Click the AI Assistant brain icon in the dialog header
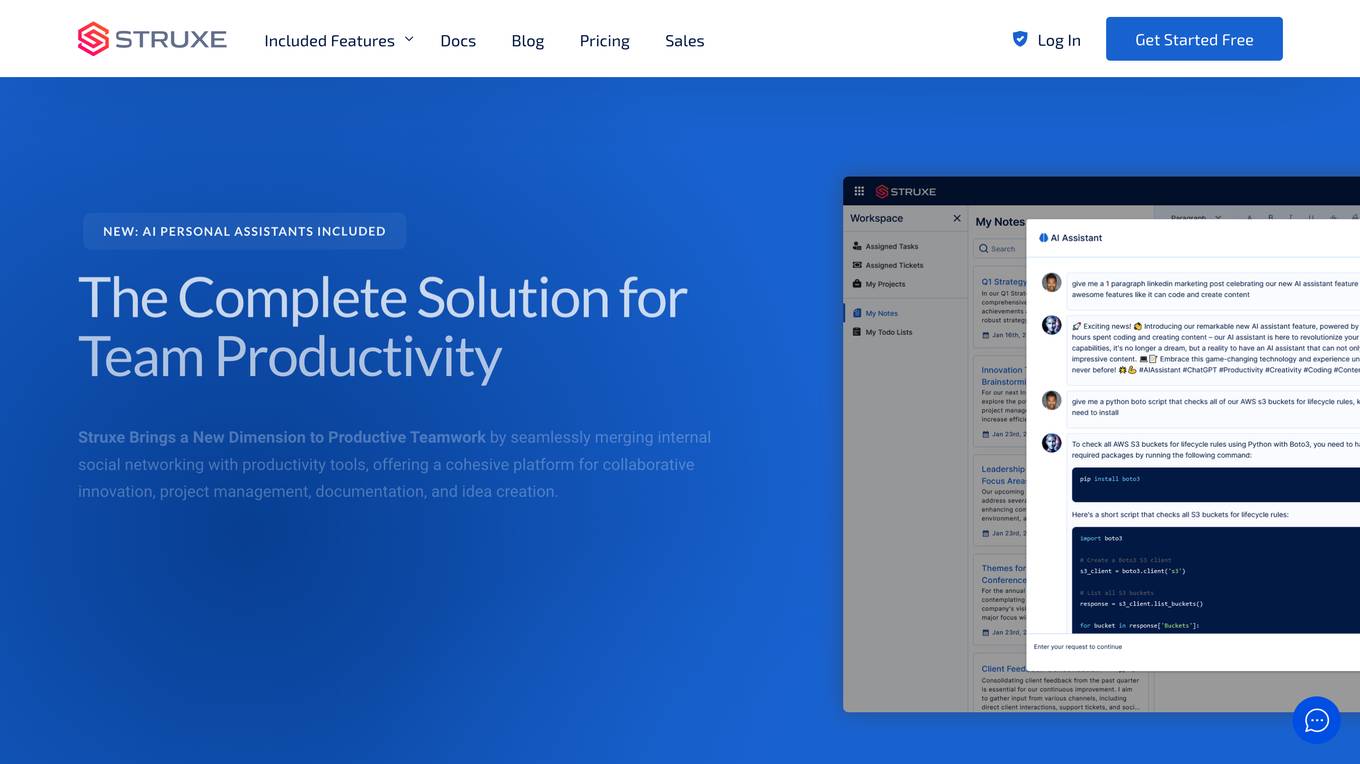Viewport: 1360px width, 764px height. point(1043,238)
